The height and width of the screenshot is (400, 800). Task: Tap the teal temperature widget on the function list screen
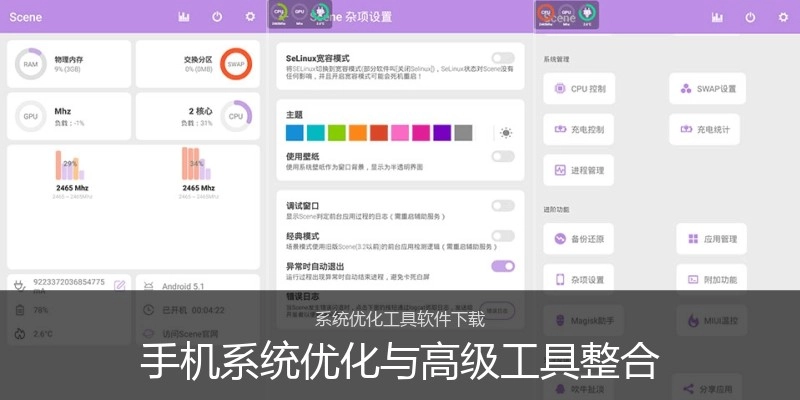coord(587,13)
